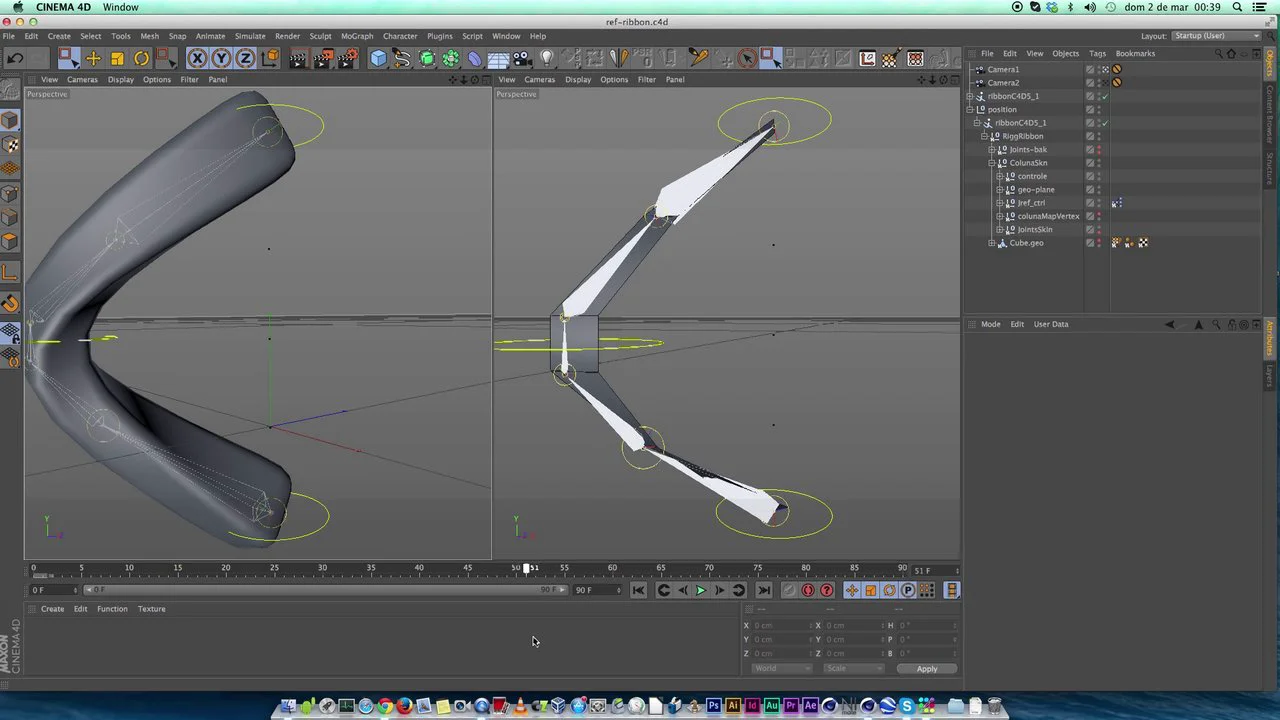Open Edit Render Settings icon
The height and width of the screenshot is (720, 1280).
pos(347,59)
